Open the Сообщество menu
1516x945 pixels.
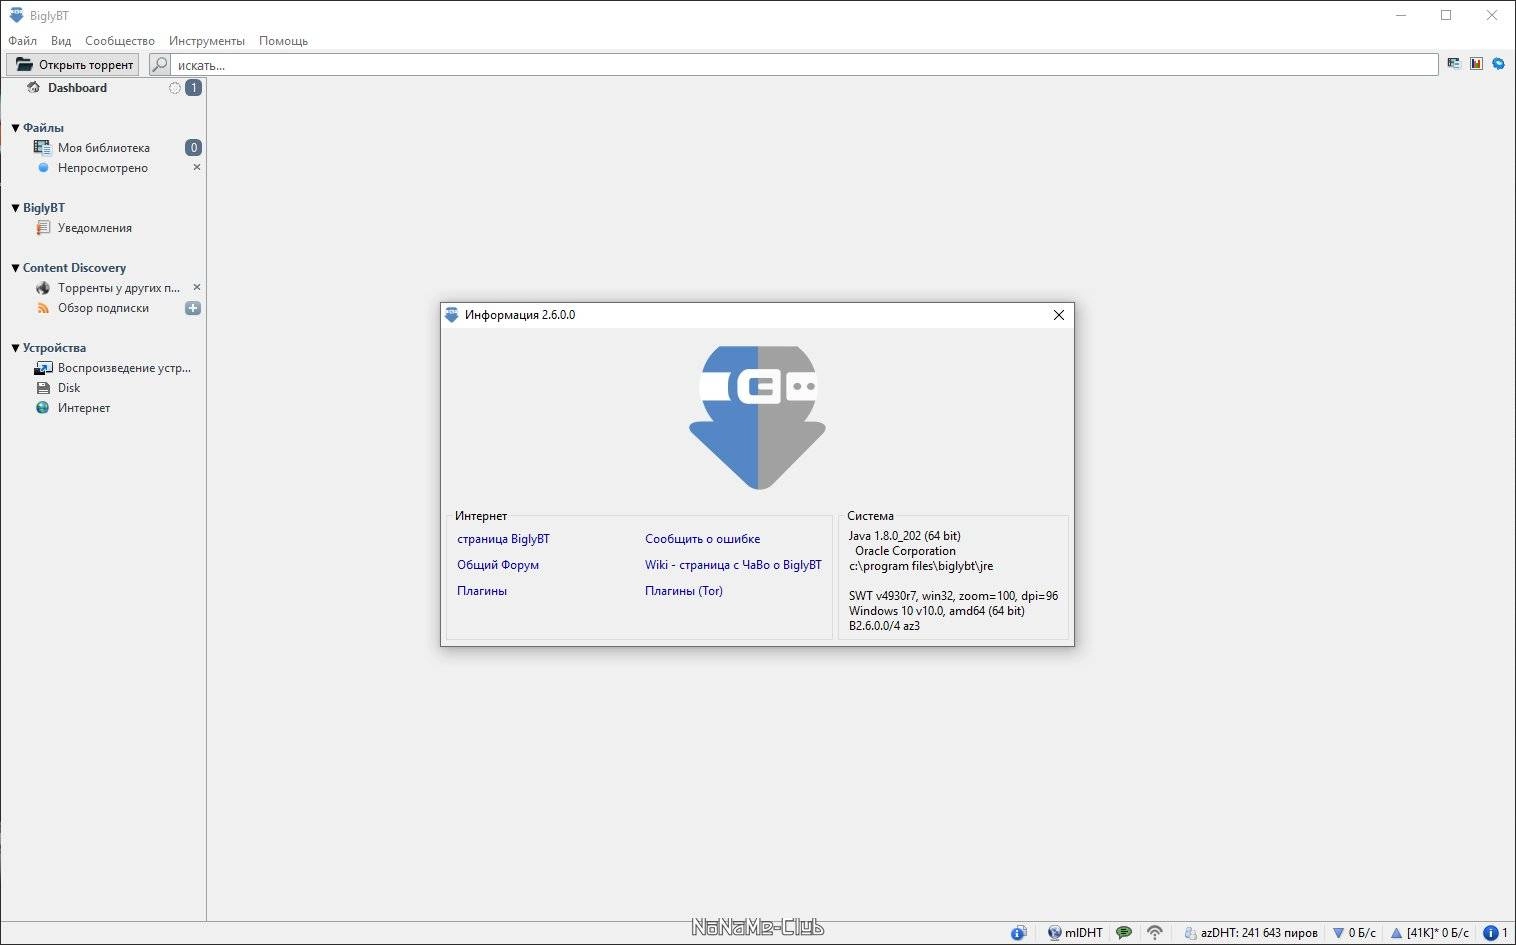[120, 41]
